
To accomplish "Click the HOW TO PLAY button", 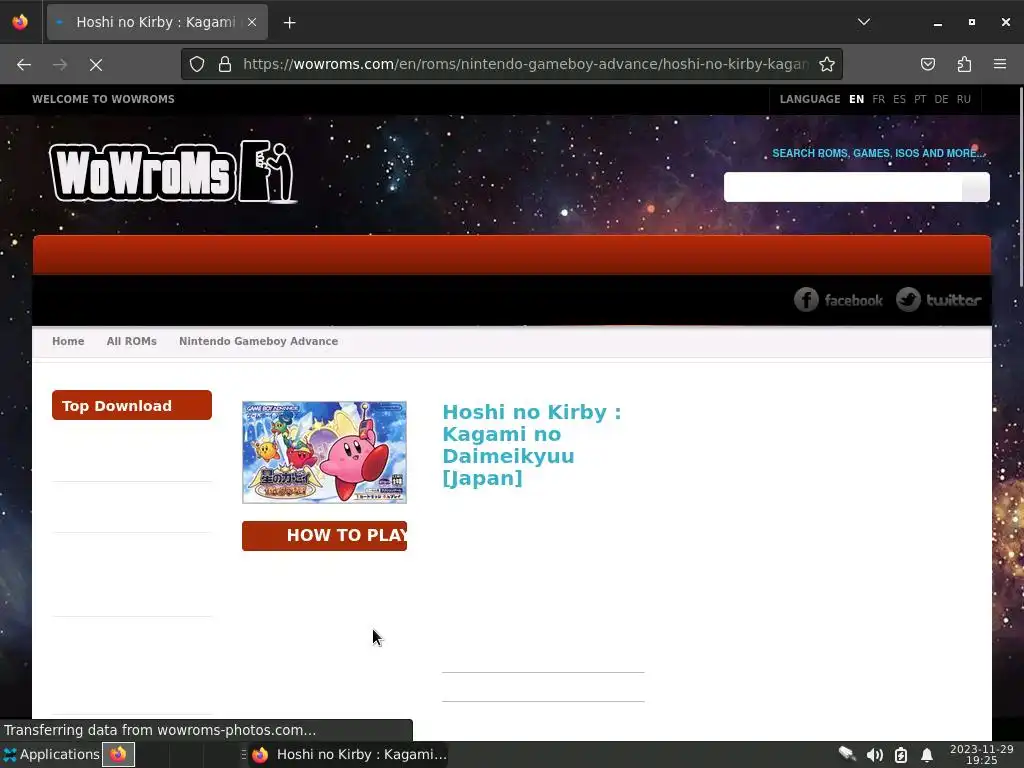I will click(x=325, y=536).
